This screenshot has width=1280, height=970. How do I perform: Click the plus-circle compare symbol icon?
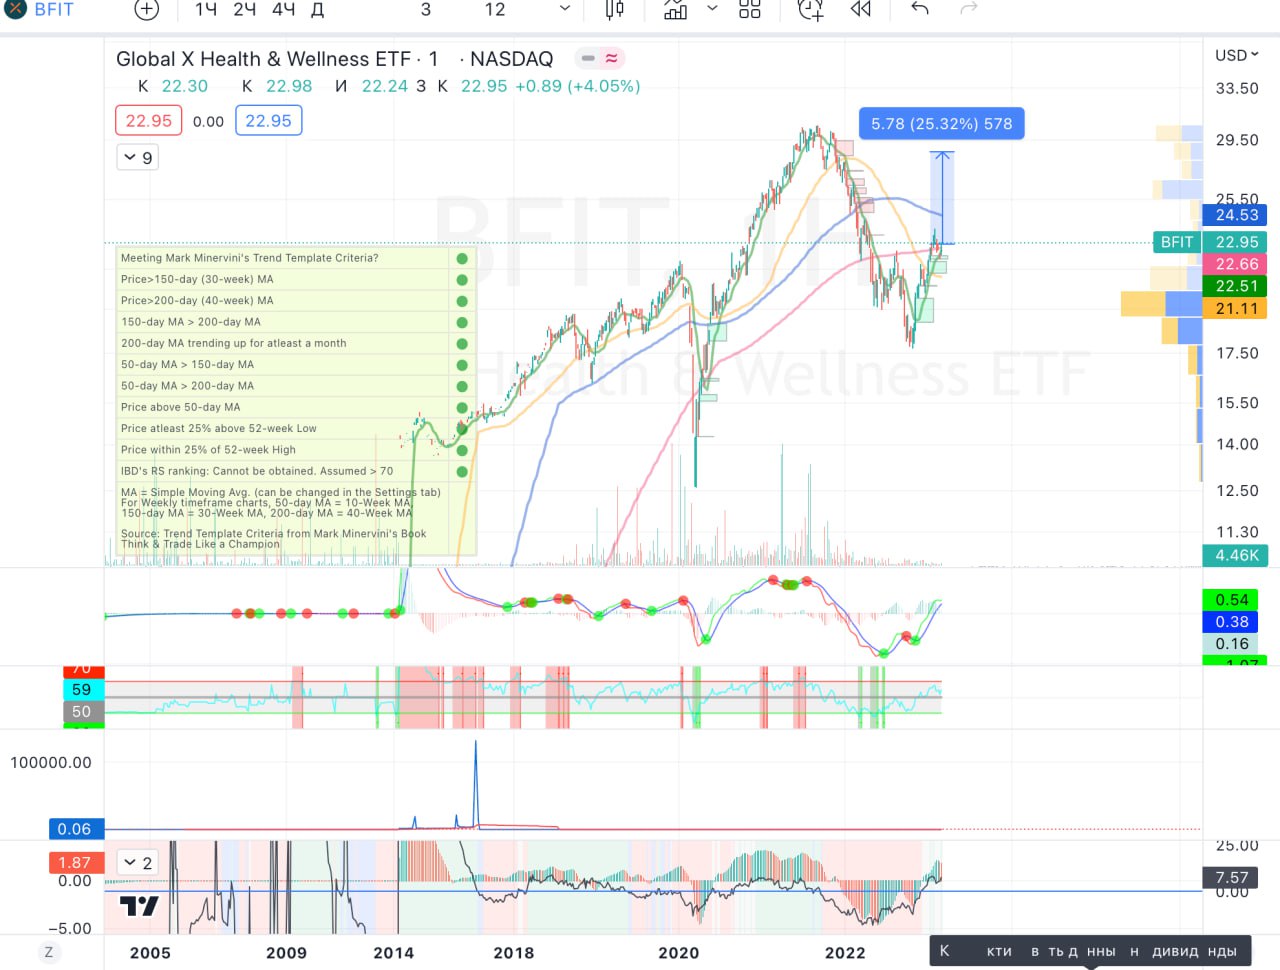[x=146, y=10]
